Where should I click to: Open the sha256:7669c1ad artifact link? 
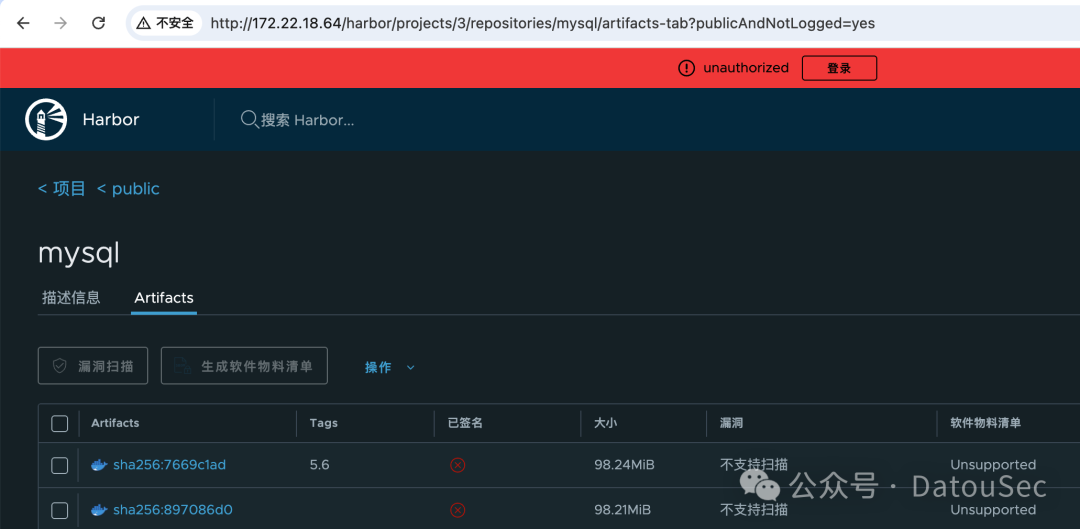coord(169,465)
